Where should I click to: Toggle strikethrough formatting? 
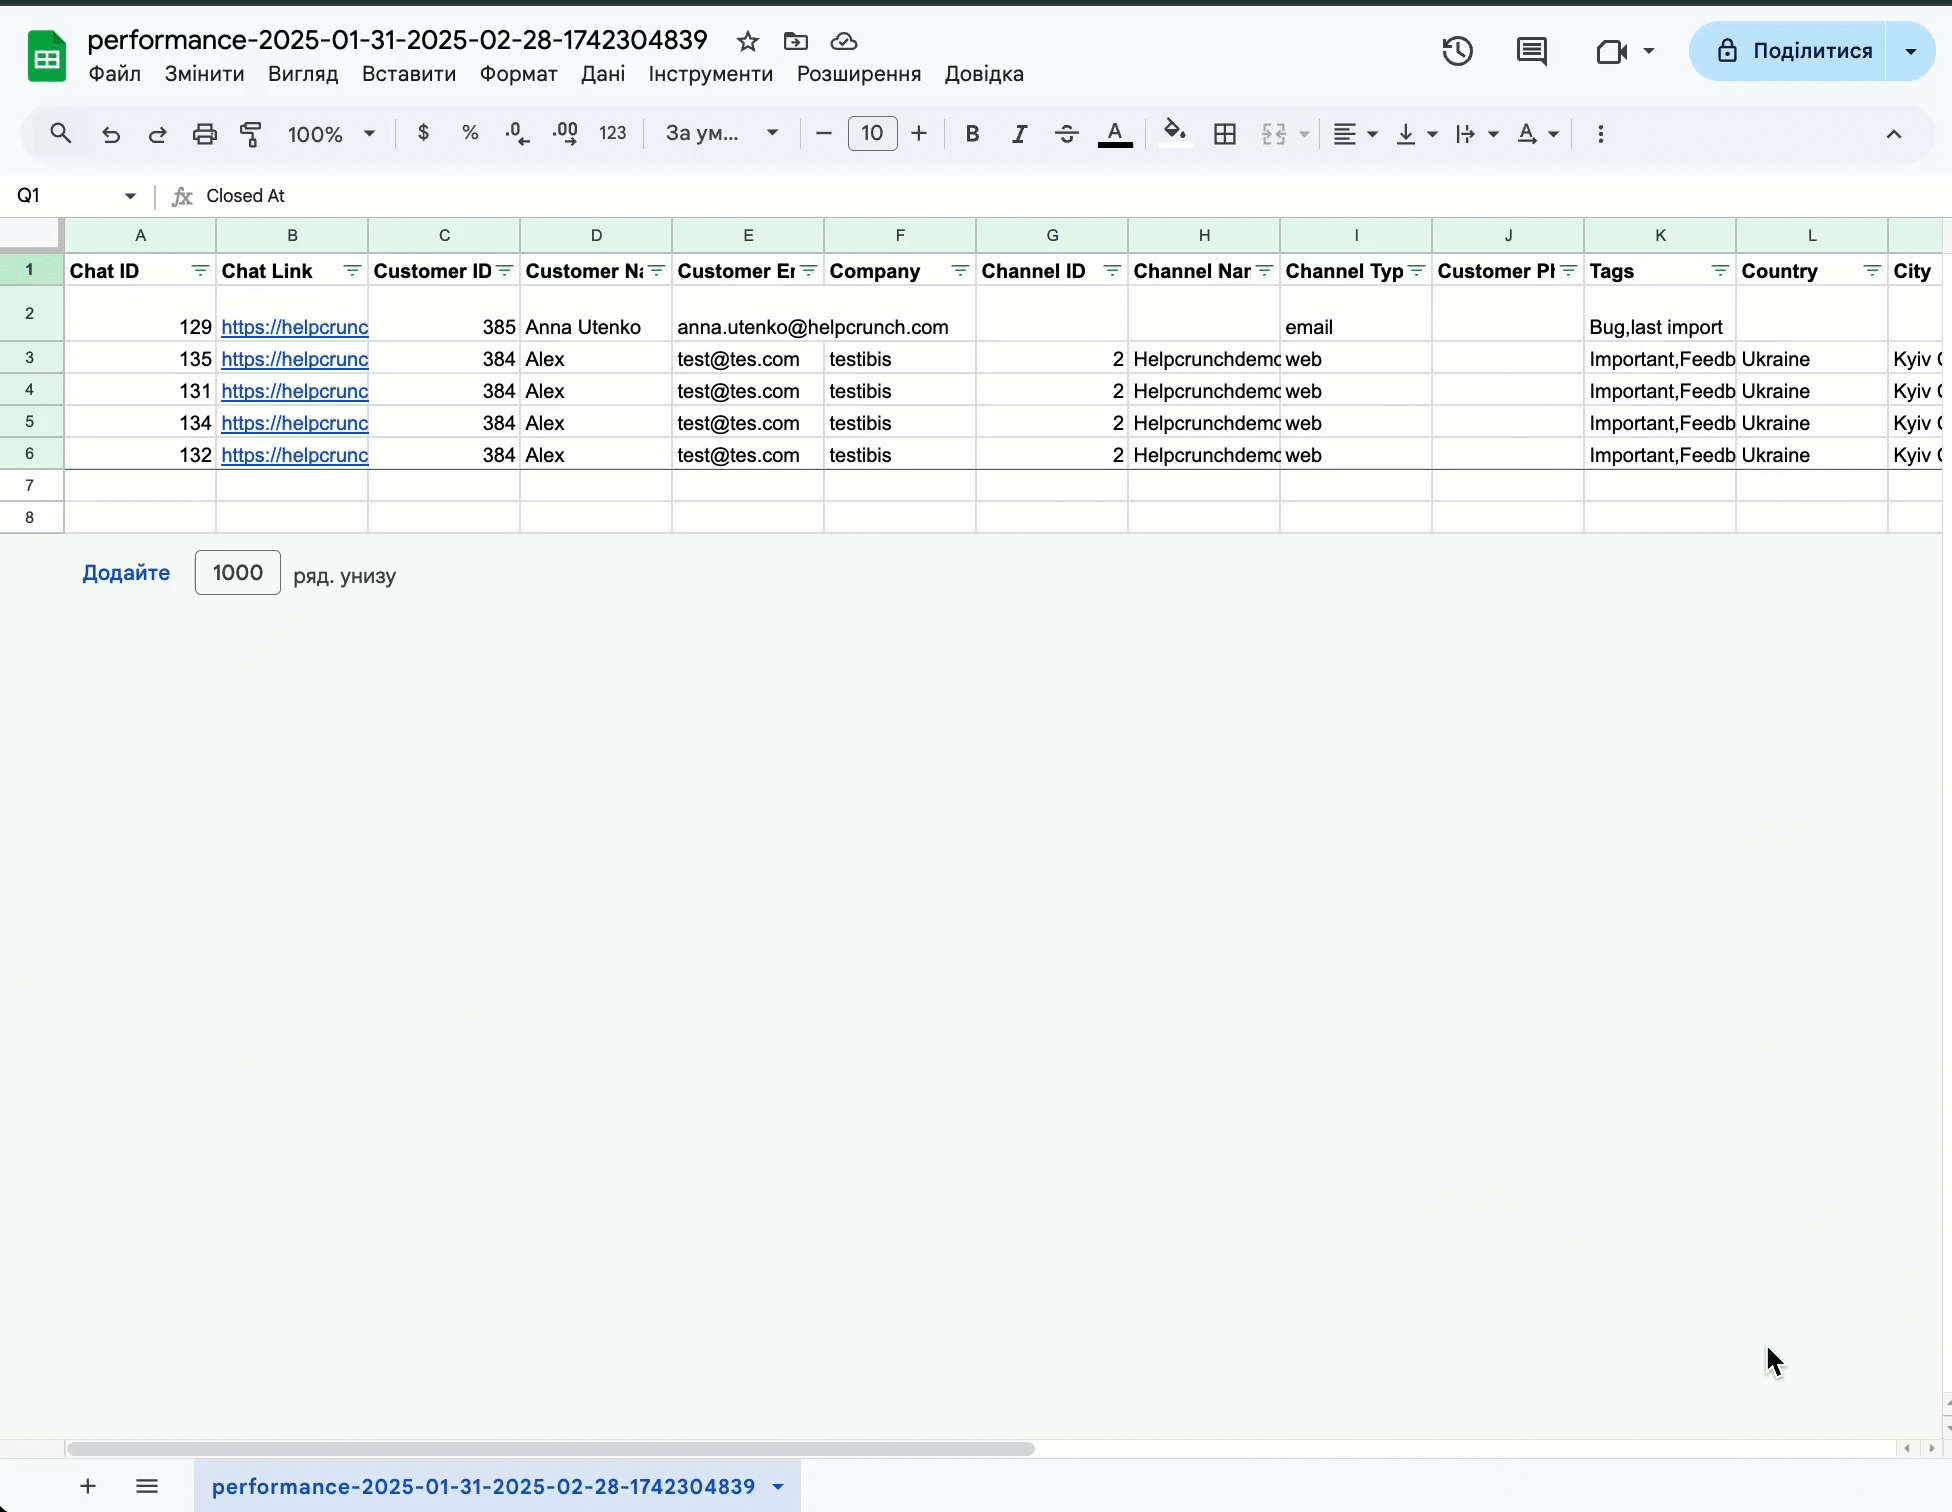[1067, 134]
